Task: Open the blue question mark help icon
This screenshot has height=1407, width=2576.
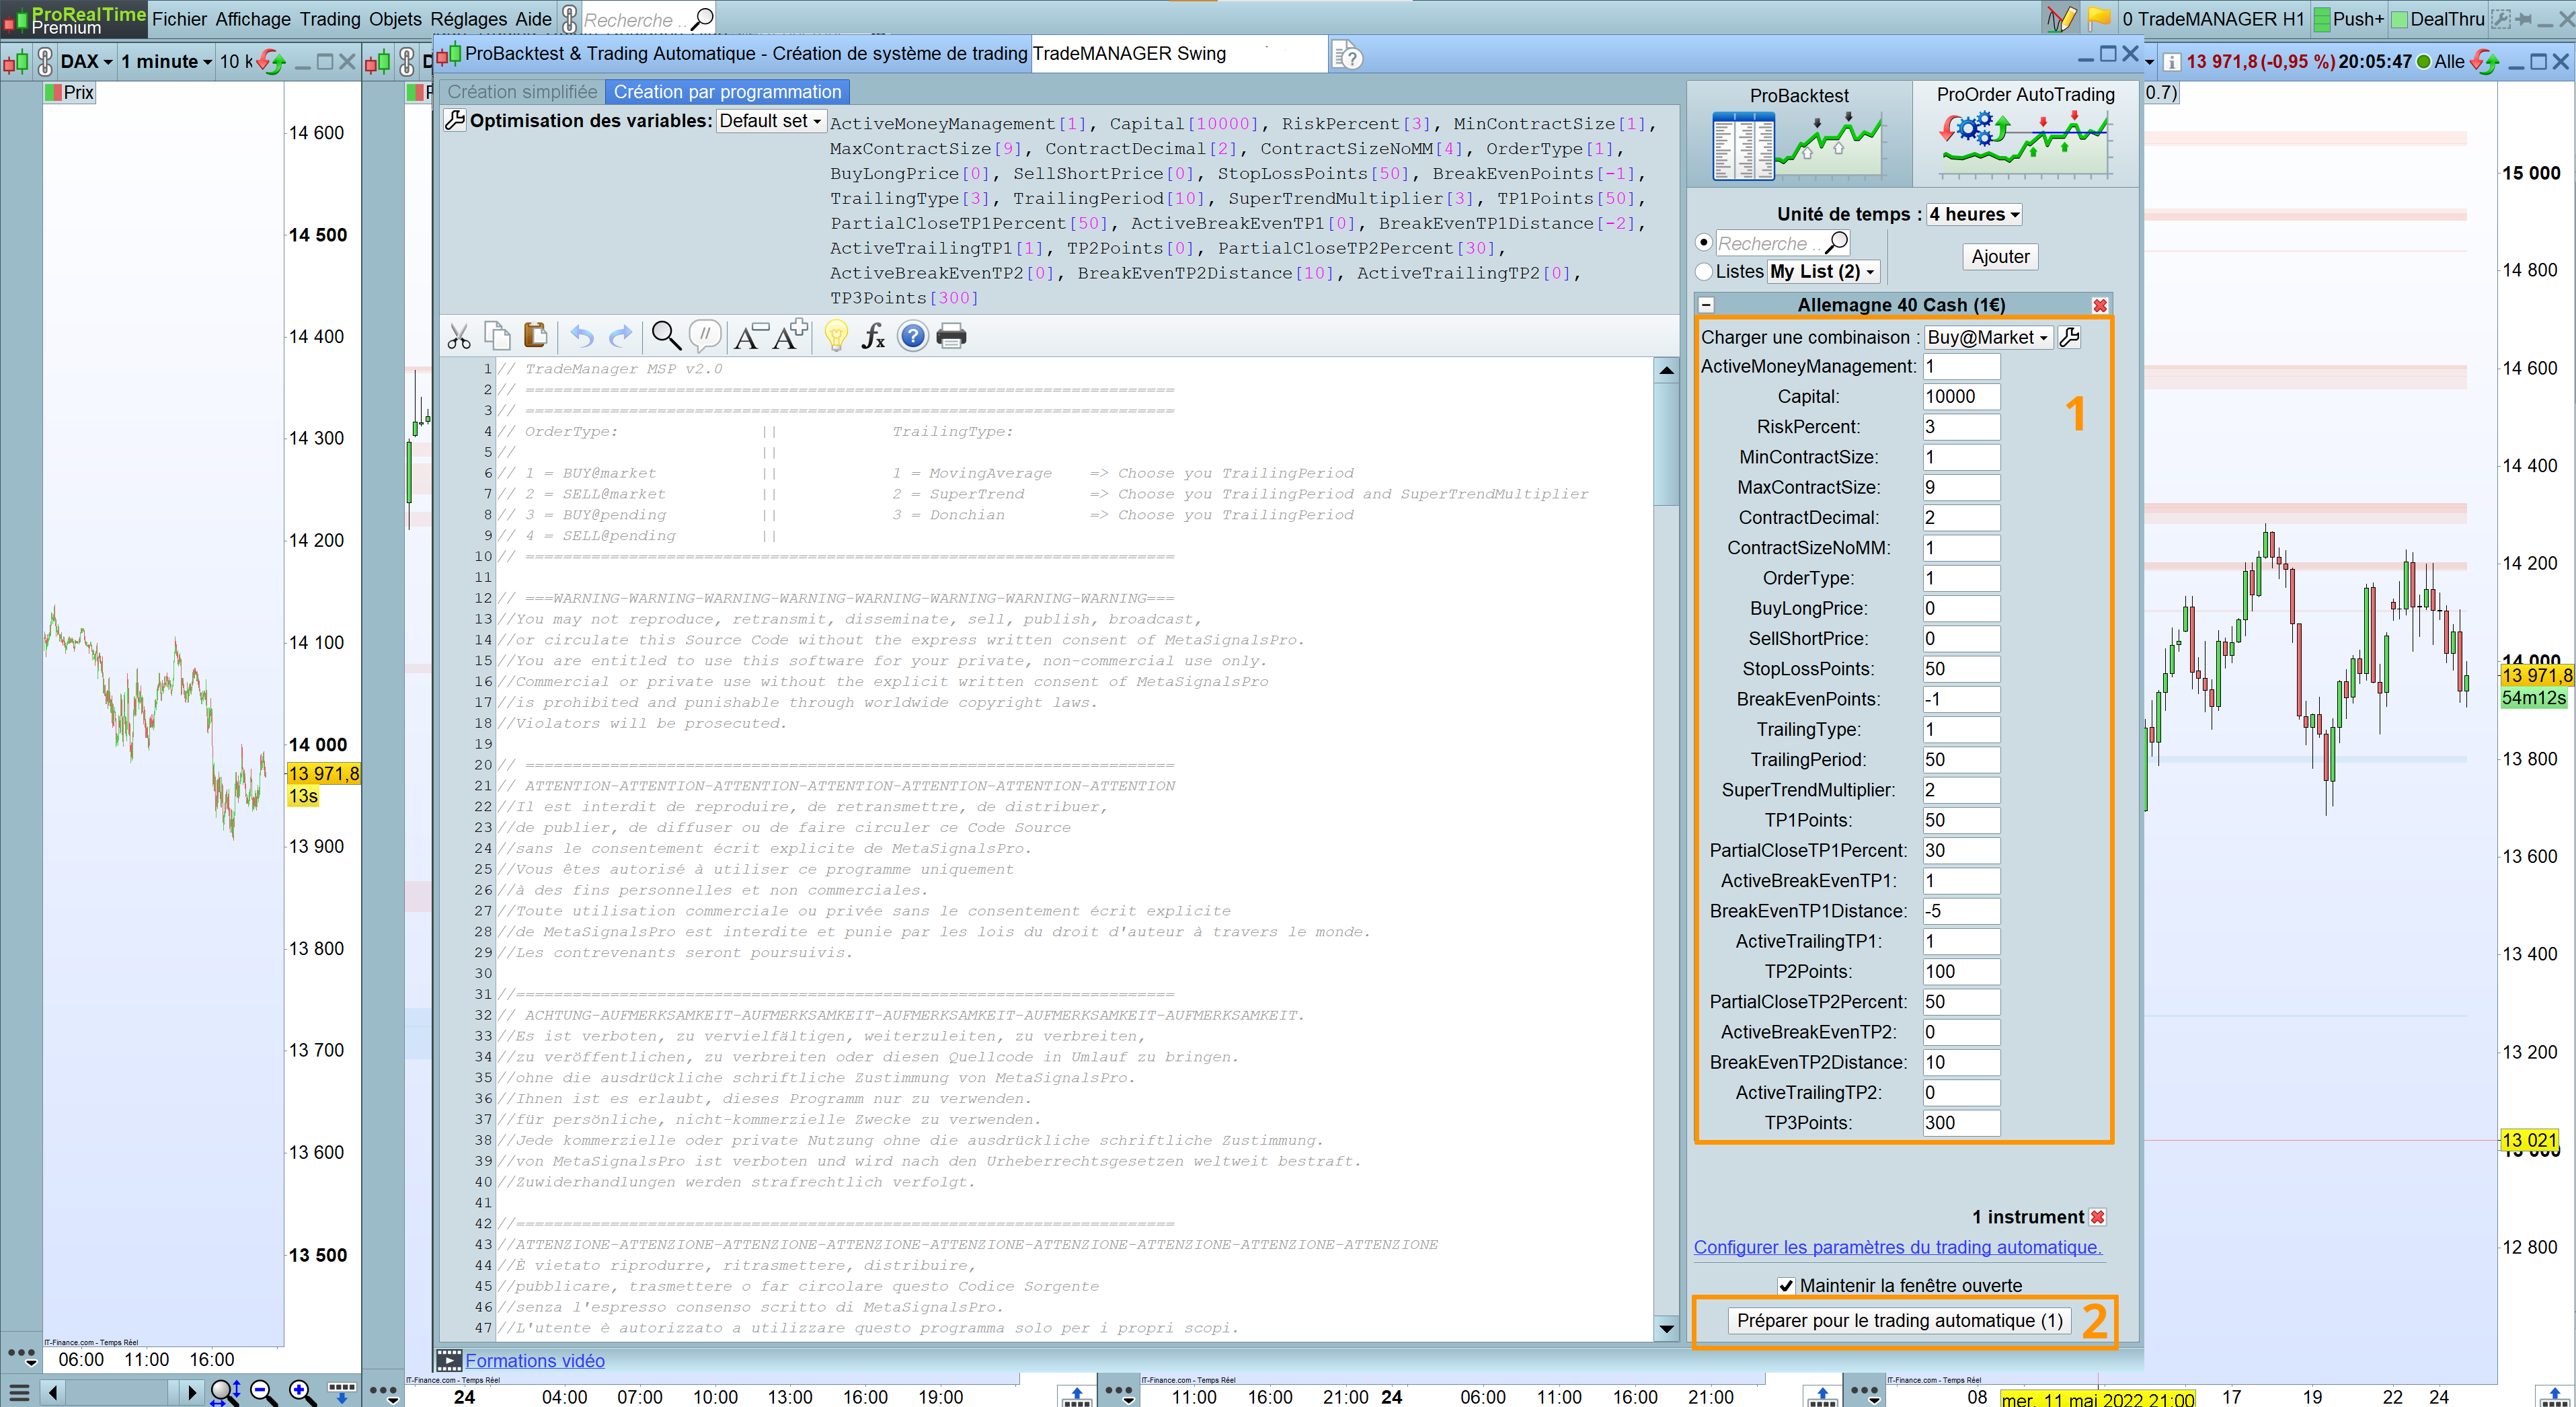Action: [912, 336]
